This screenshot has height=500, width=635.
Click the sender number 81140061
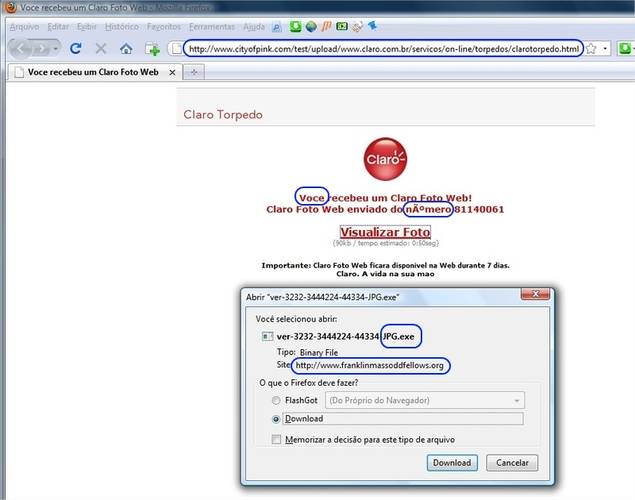[x=479, y=209]
